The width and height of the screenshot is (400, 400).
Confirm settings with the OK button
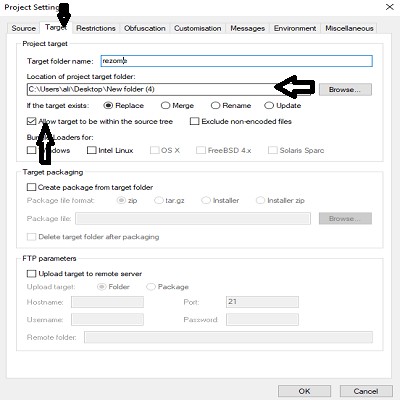[x=304, y=391]
